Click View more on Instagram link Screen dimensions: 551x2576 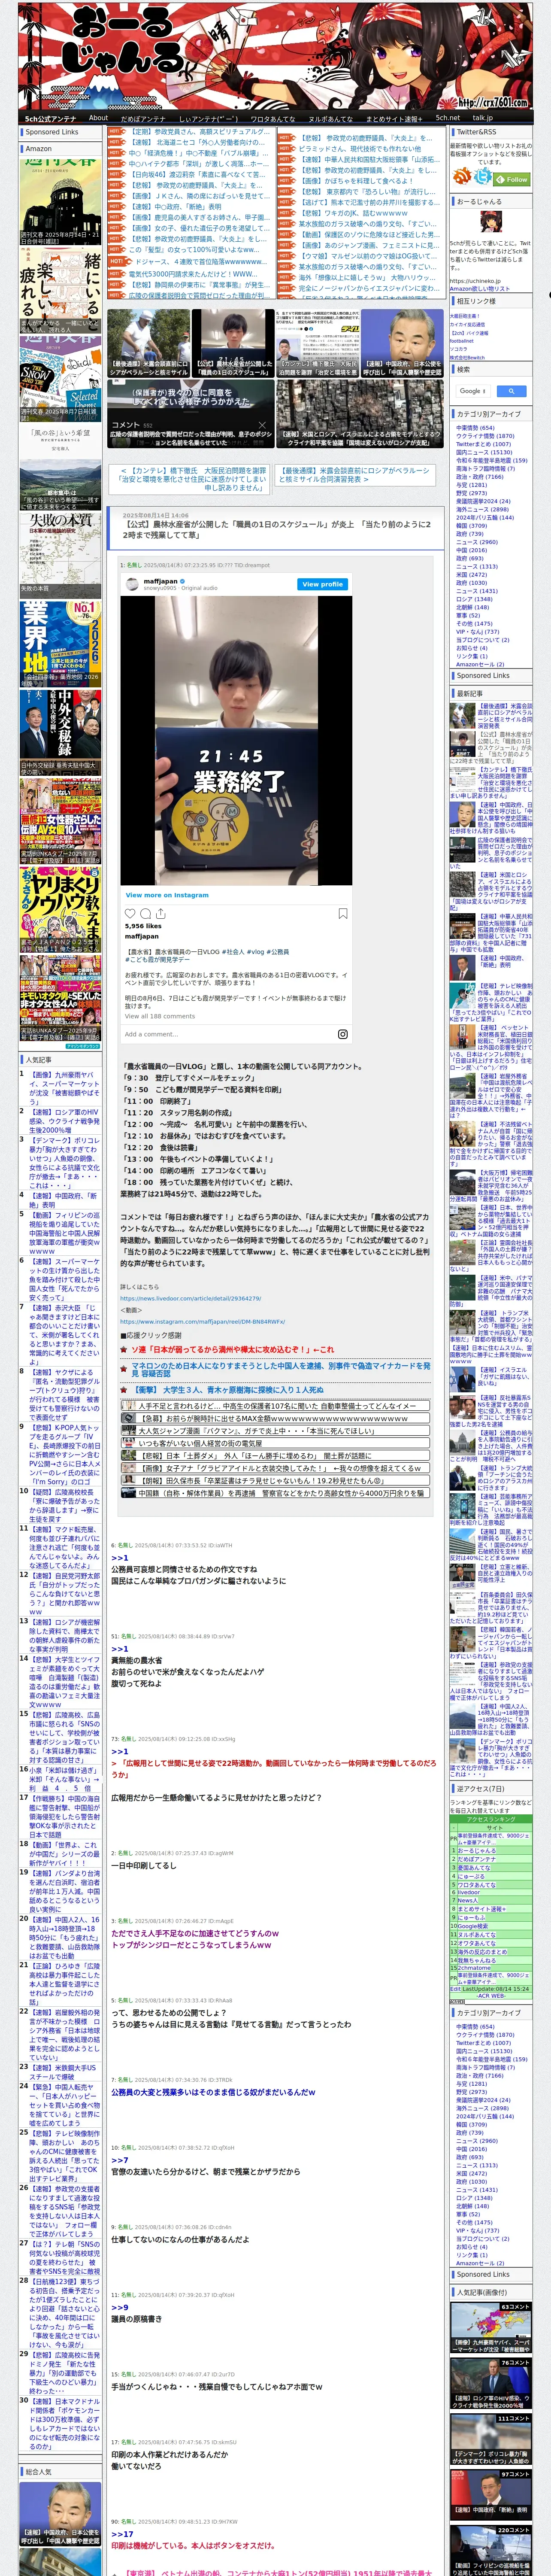point(167,895)
